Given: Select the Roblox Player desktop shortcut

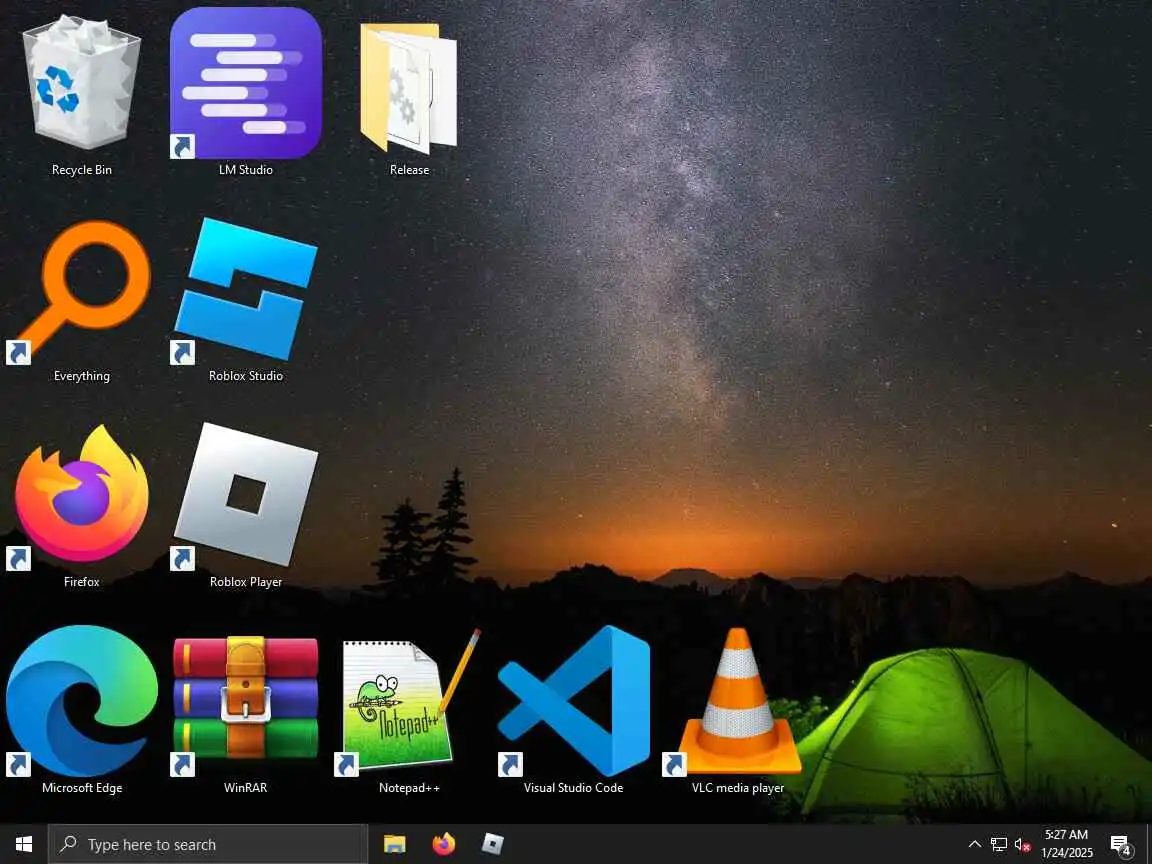Looking at the screenshot, I should 245,495.
